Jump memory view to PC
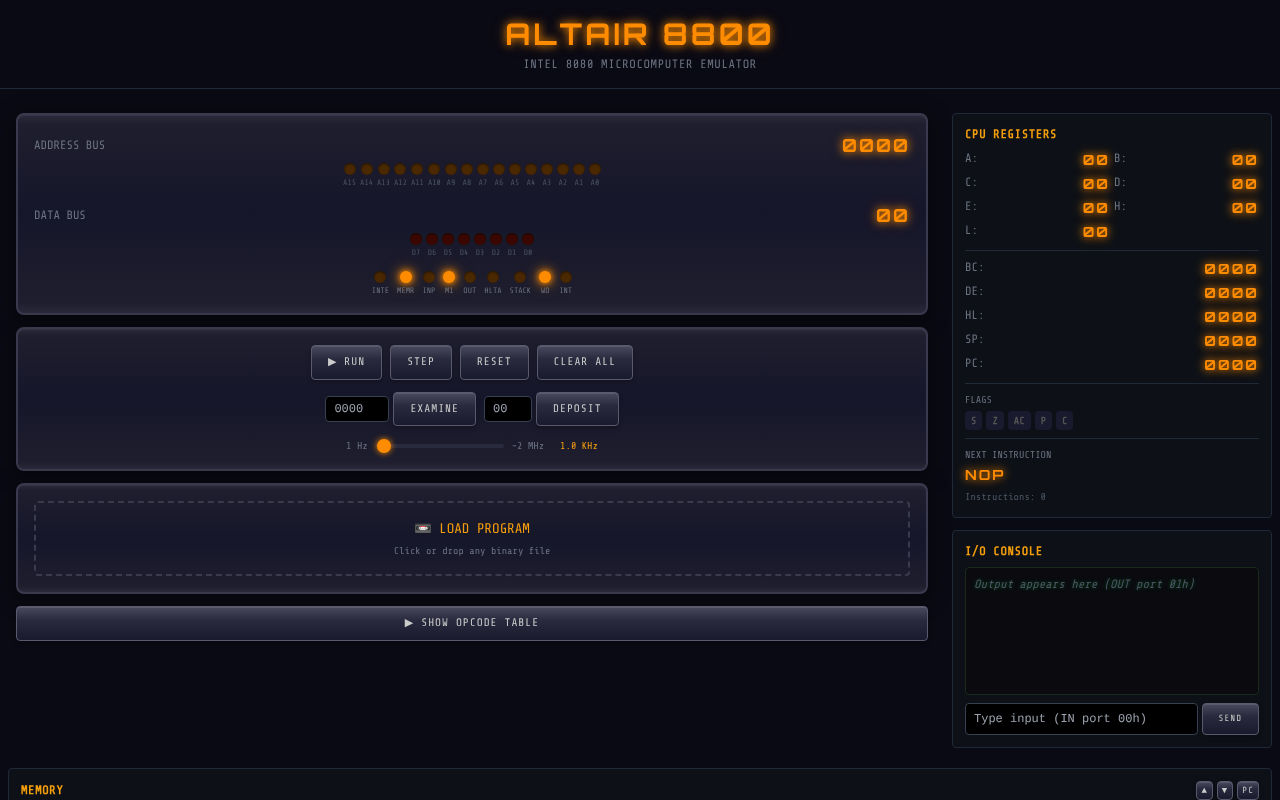 1248,790
